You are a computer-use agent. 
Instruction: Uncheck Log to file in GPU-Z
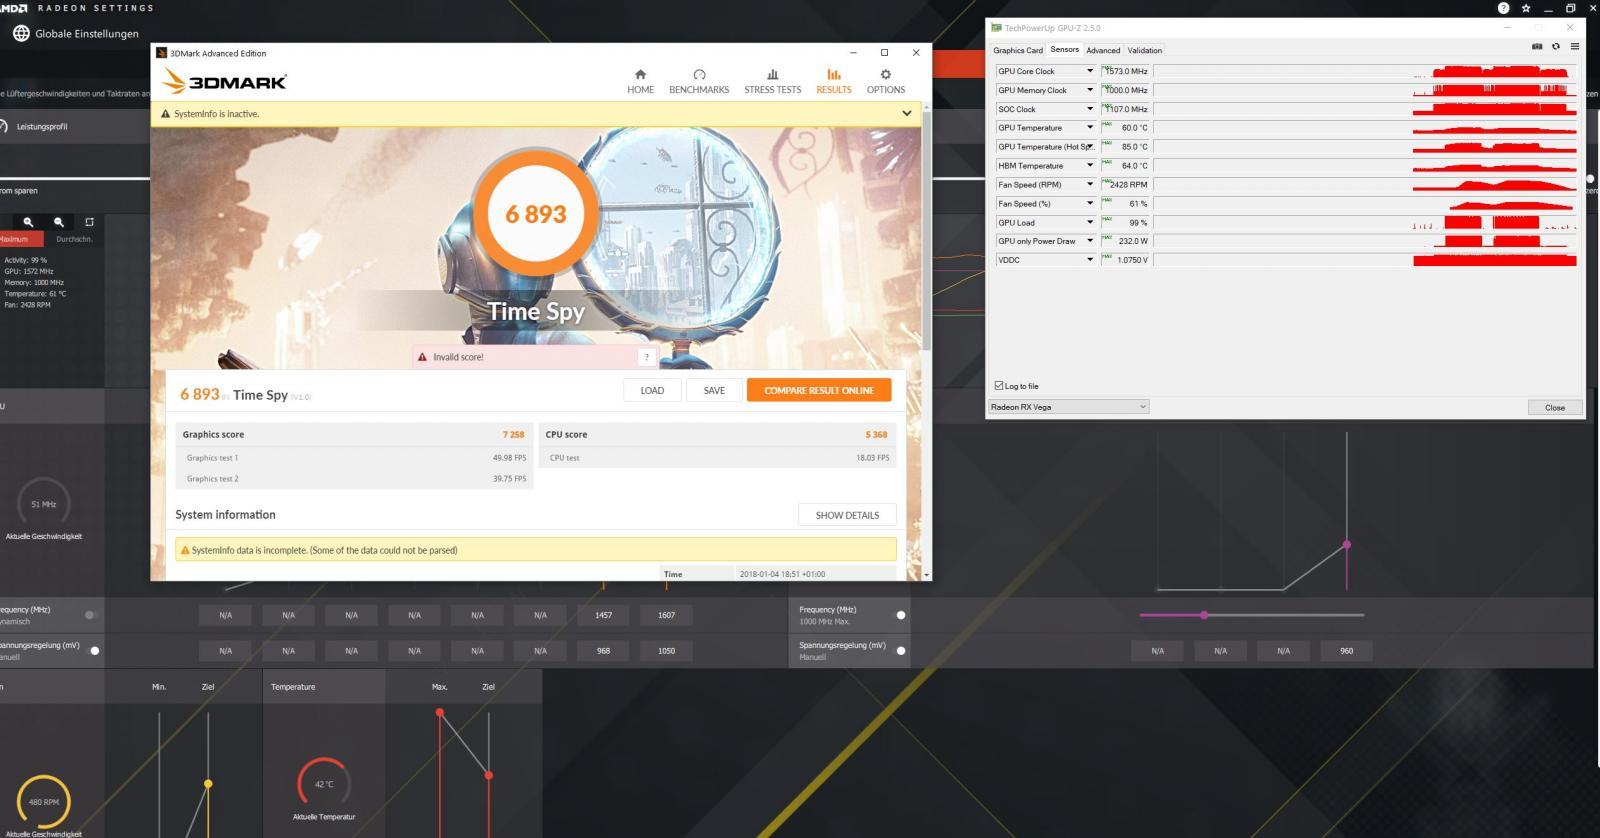click(999, 386)
